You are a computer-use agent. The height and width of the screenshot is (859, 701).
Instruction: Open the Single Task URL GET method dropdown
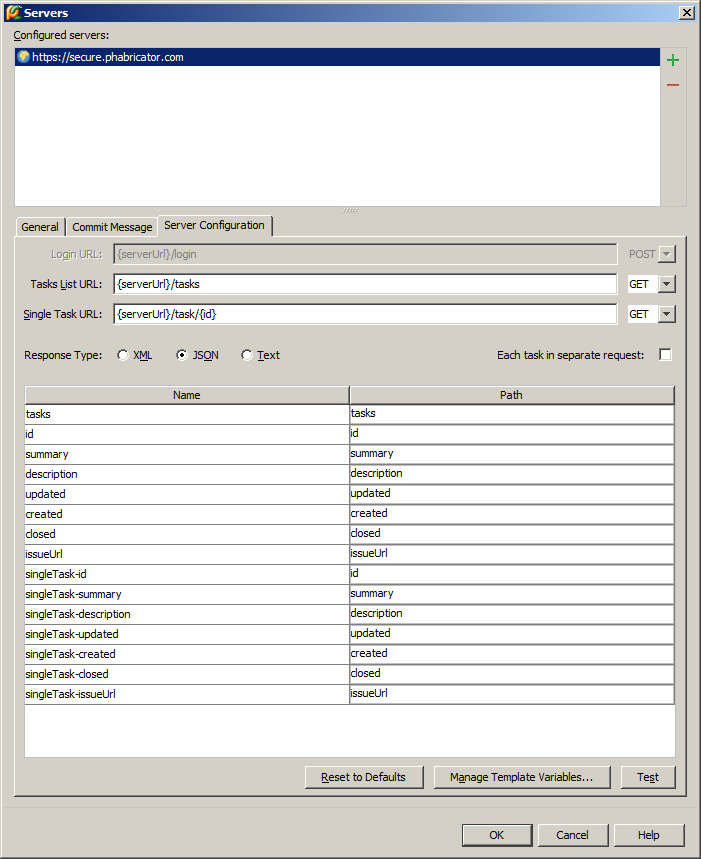pos(666,314)
